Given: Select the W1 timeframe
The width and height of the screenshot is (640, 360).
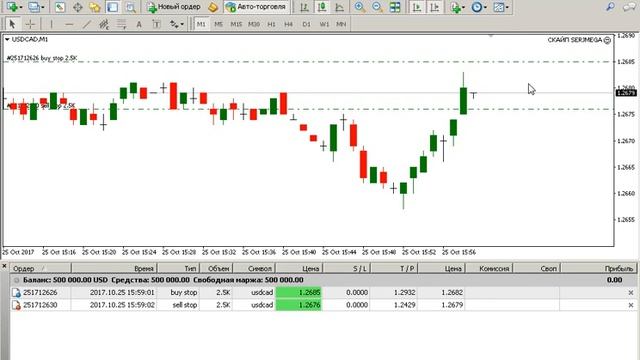Looking at the screenshot, I should [x=324, y=24].
